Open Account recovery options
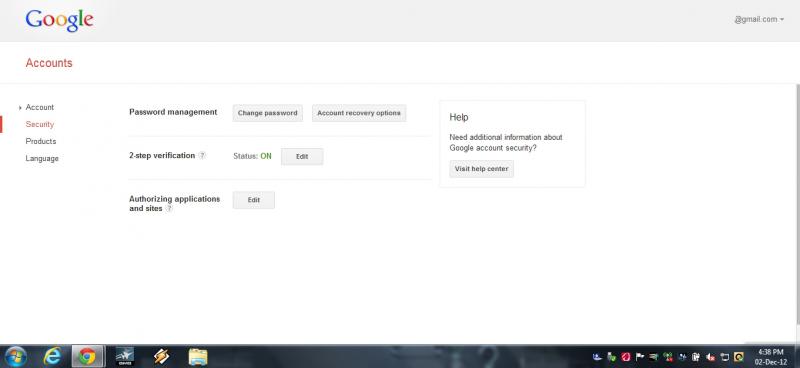Viewport: 800px width, 368px height. [x=359, y=113]
